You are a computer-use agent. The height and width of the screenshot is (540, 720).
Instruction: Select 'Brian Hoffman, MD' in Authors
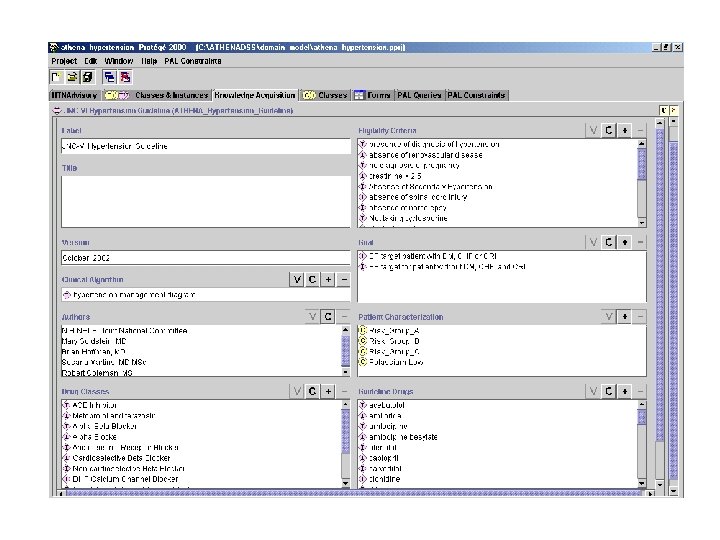pyautogui.click(x=94, y=352)
